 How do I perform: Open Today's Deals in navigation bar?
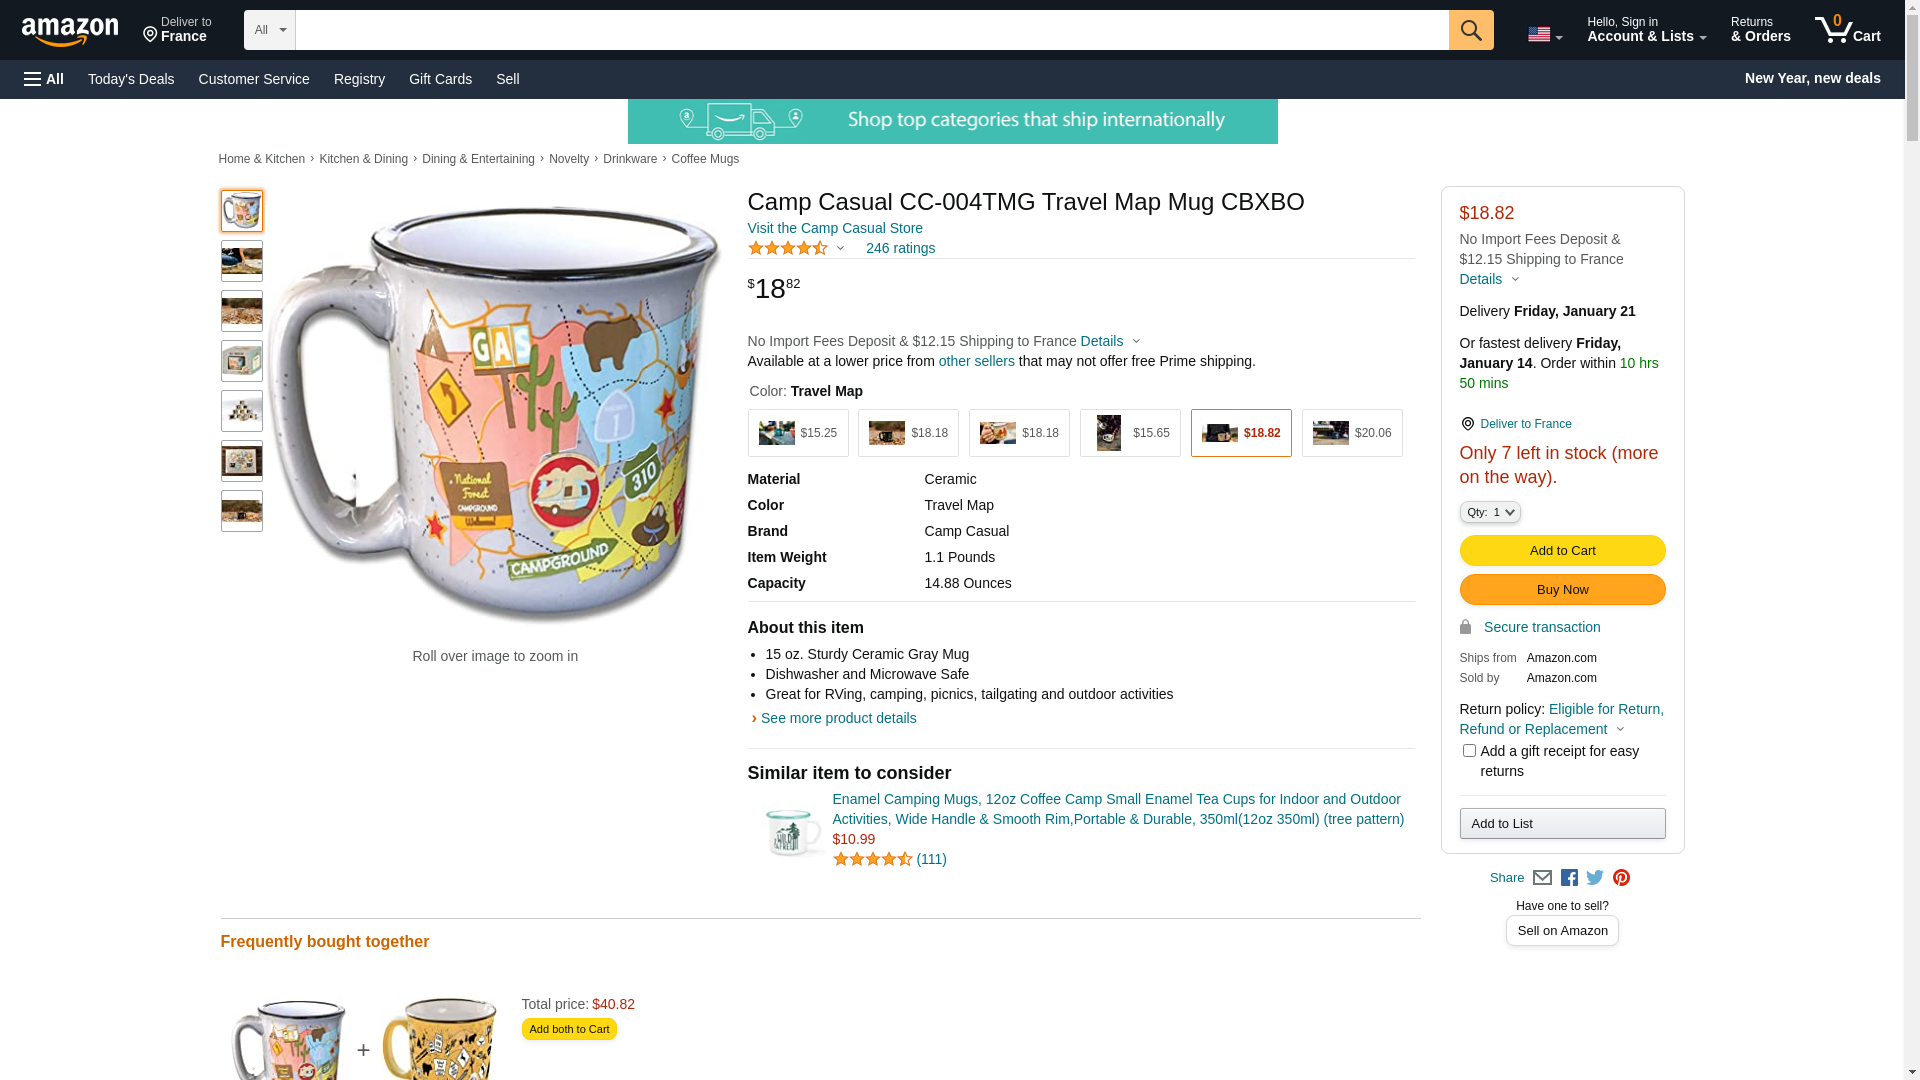point(131,79)
